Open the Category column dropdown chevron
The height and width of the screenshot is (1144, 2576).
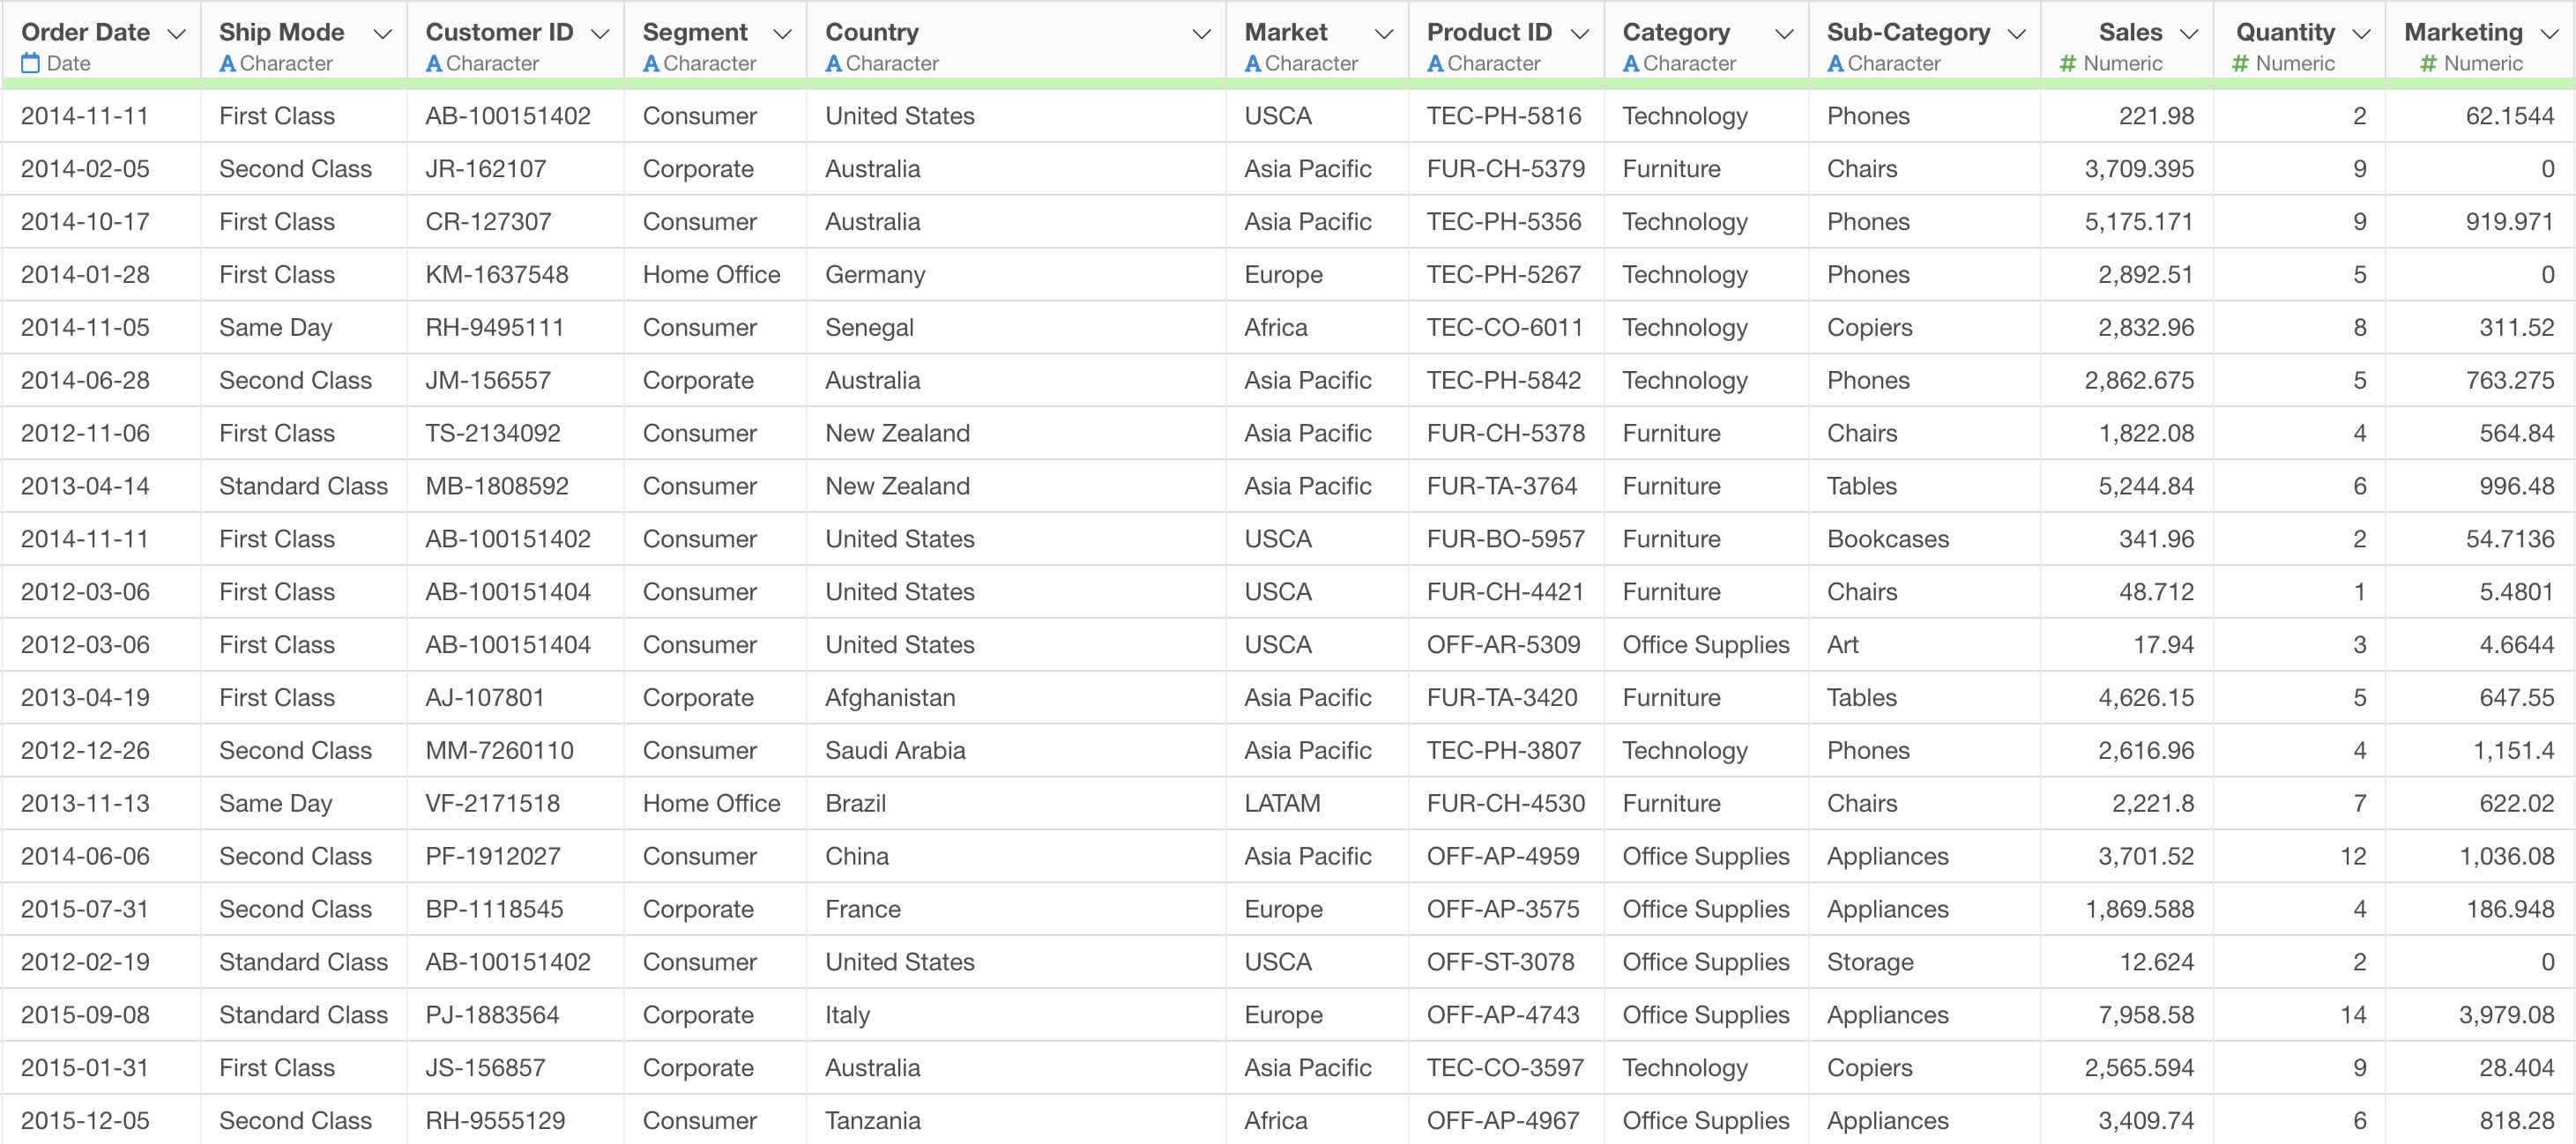[1784, 34]
